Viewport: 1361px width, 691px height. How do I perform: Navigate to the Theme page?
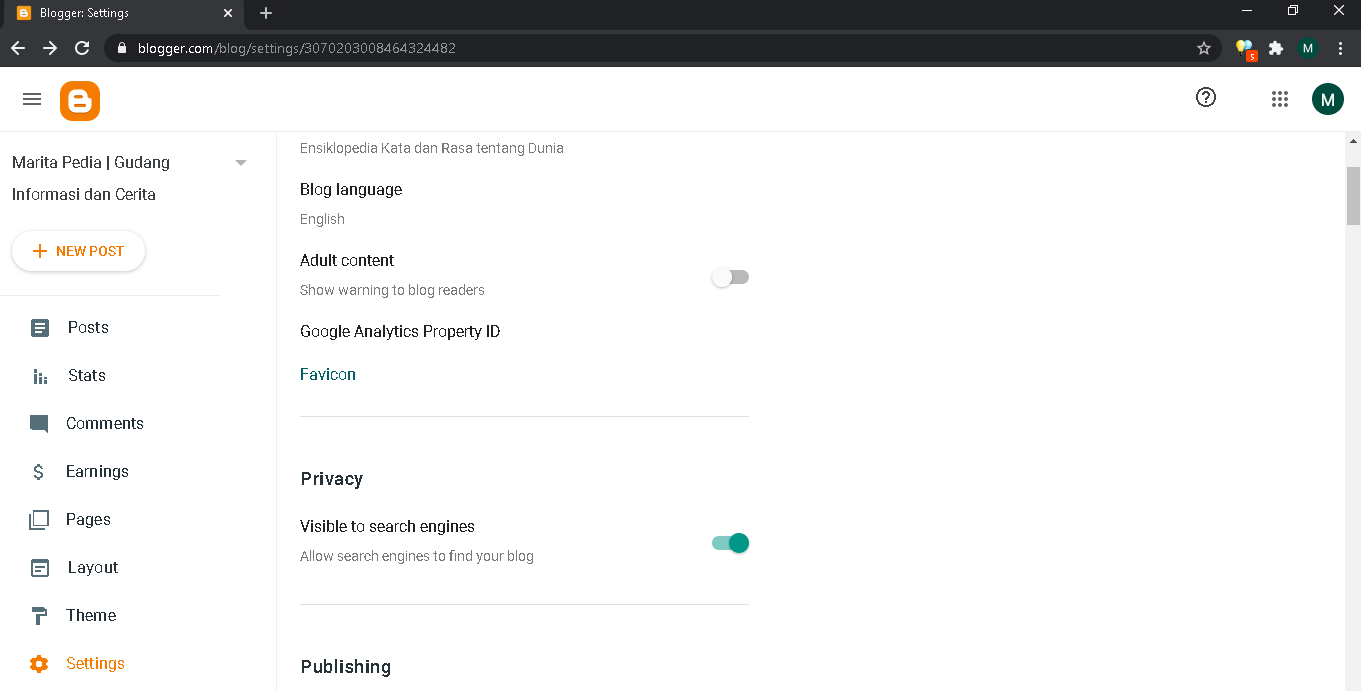[x=91, y=615]
